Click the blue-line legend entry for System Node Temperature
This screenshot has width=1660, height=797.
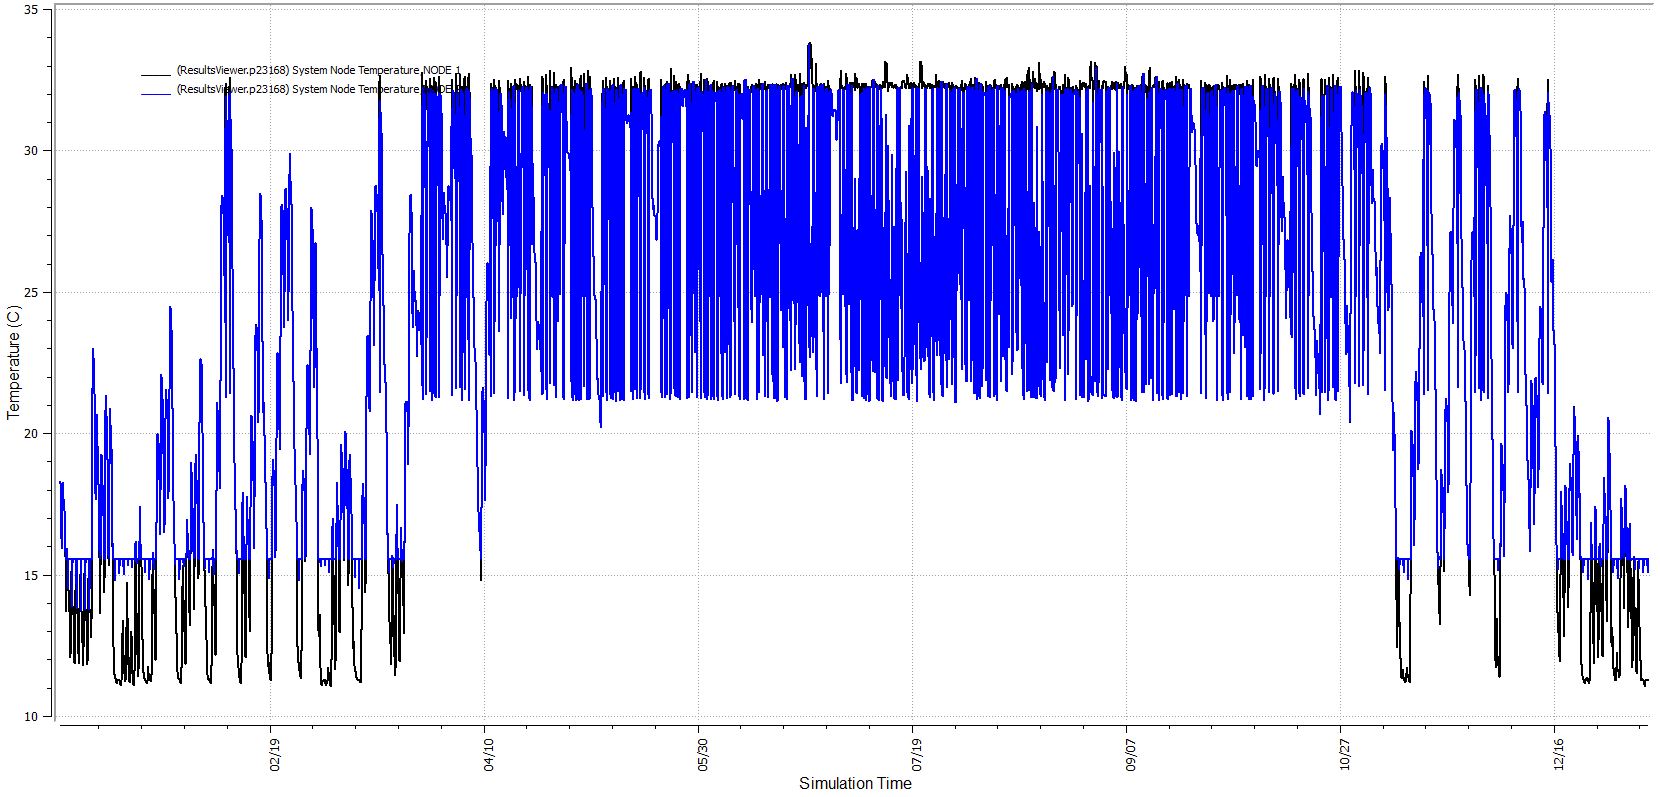click(318, 90)
